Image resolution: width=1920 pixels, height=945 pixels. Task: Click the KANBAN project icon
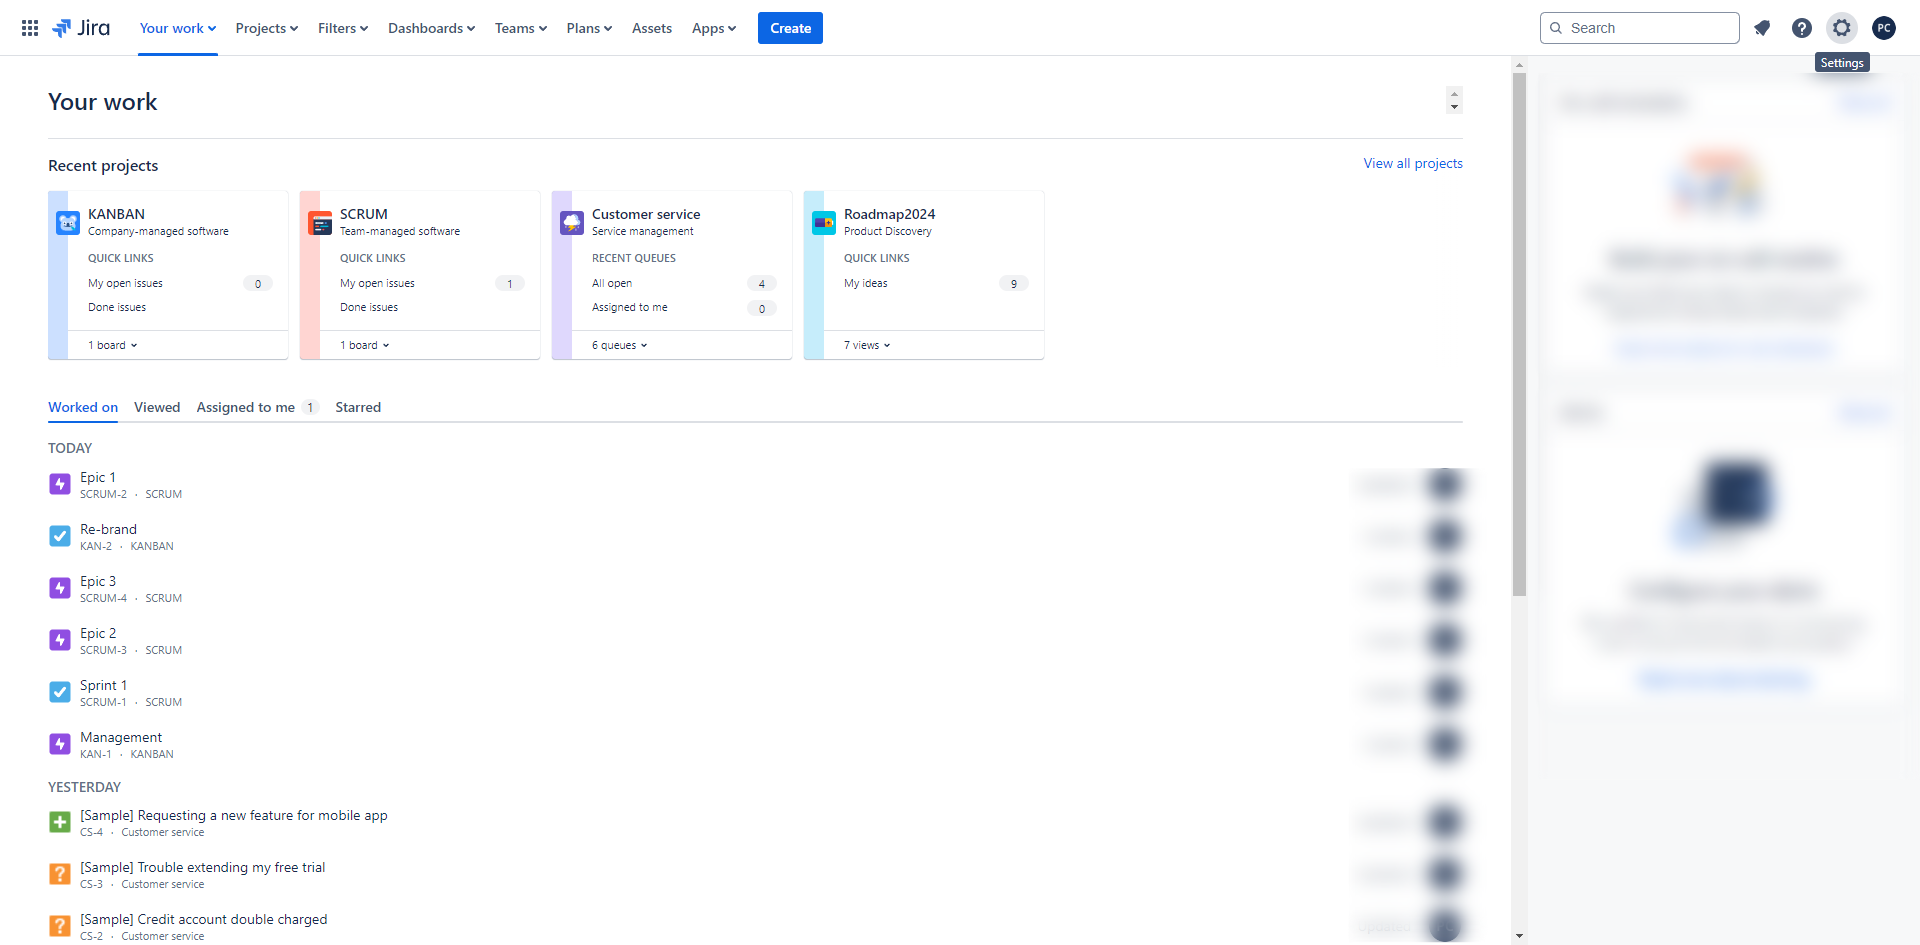[68, 223]
